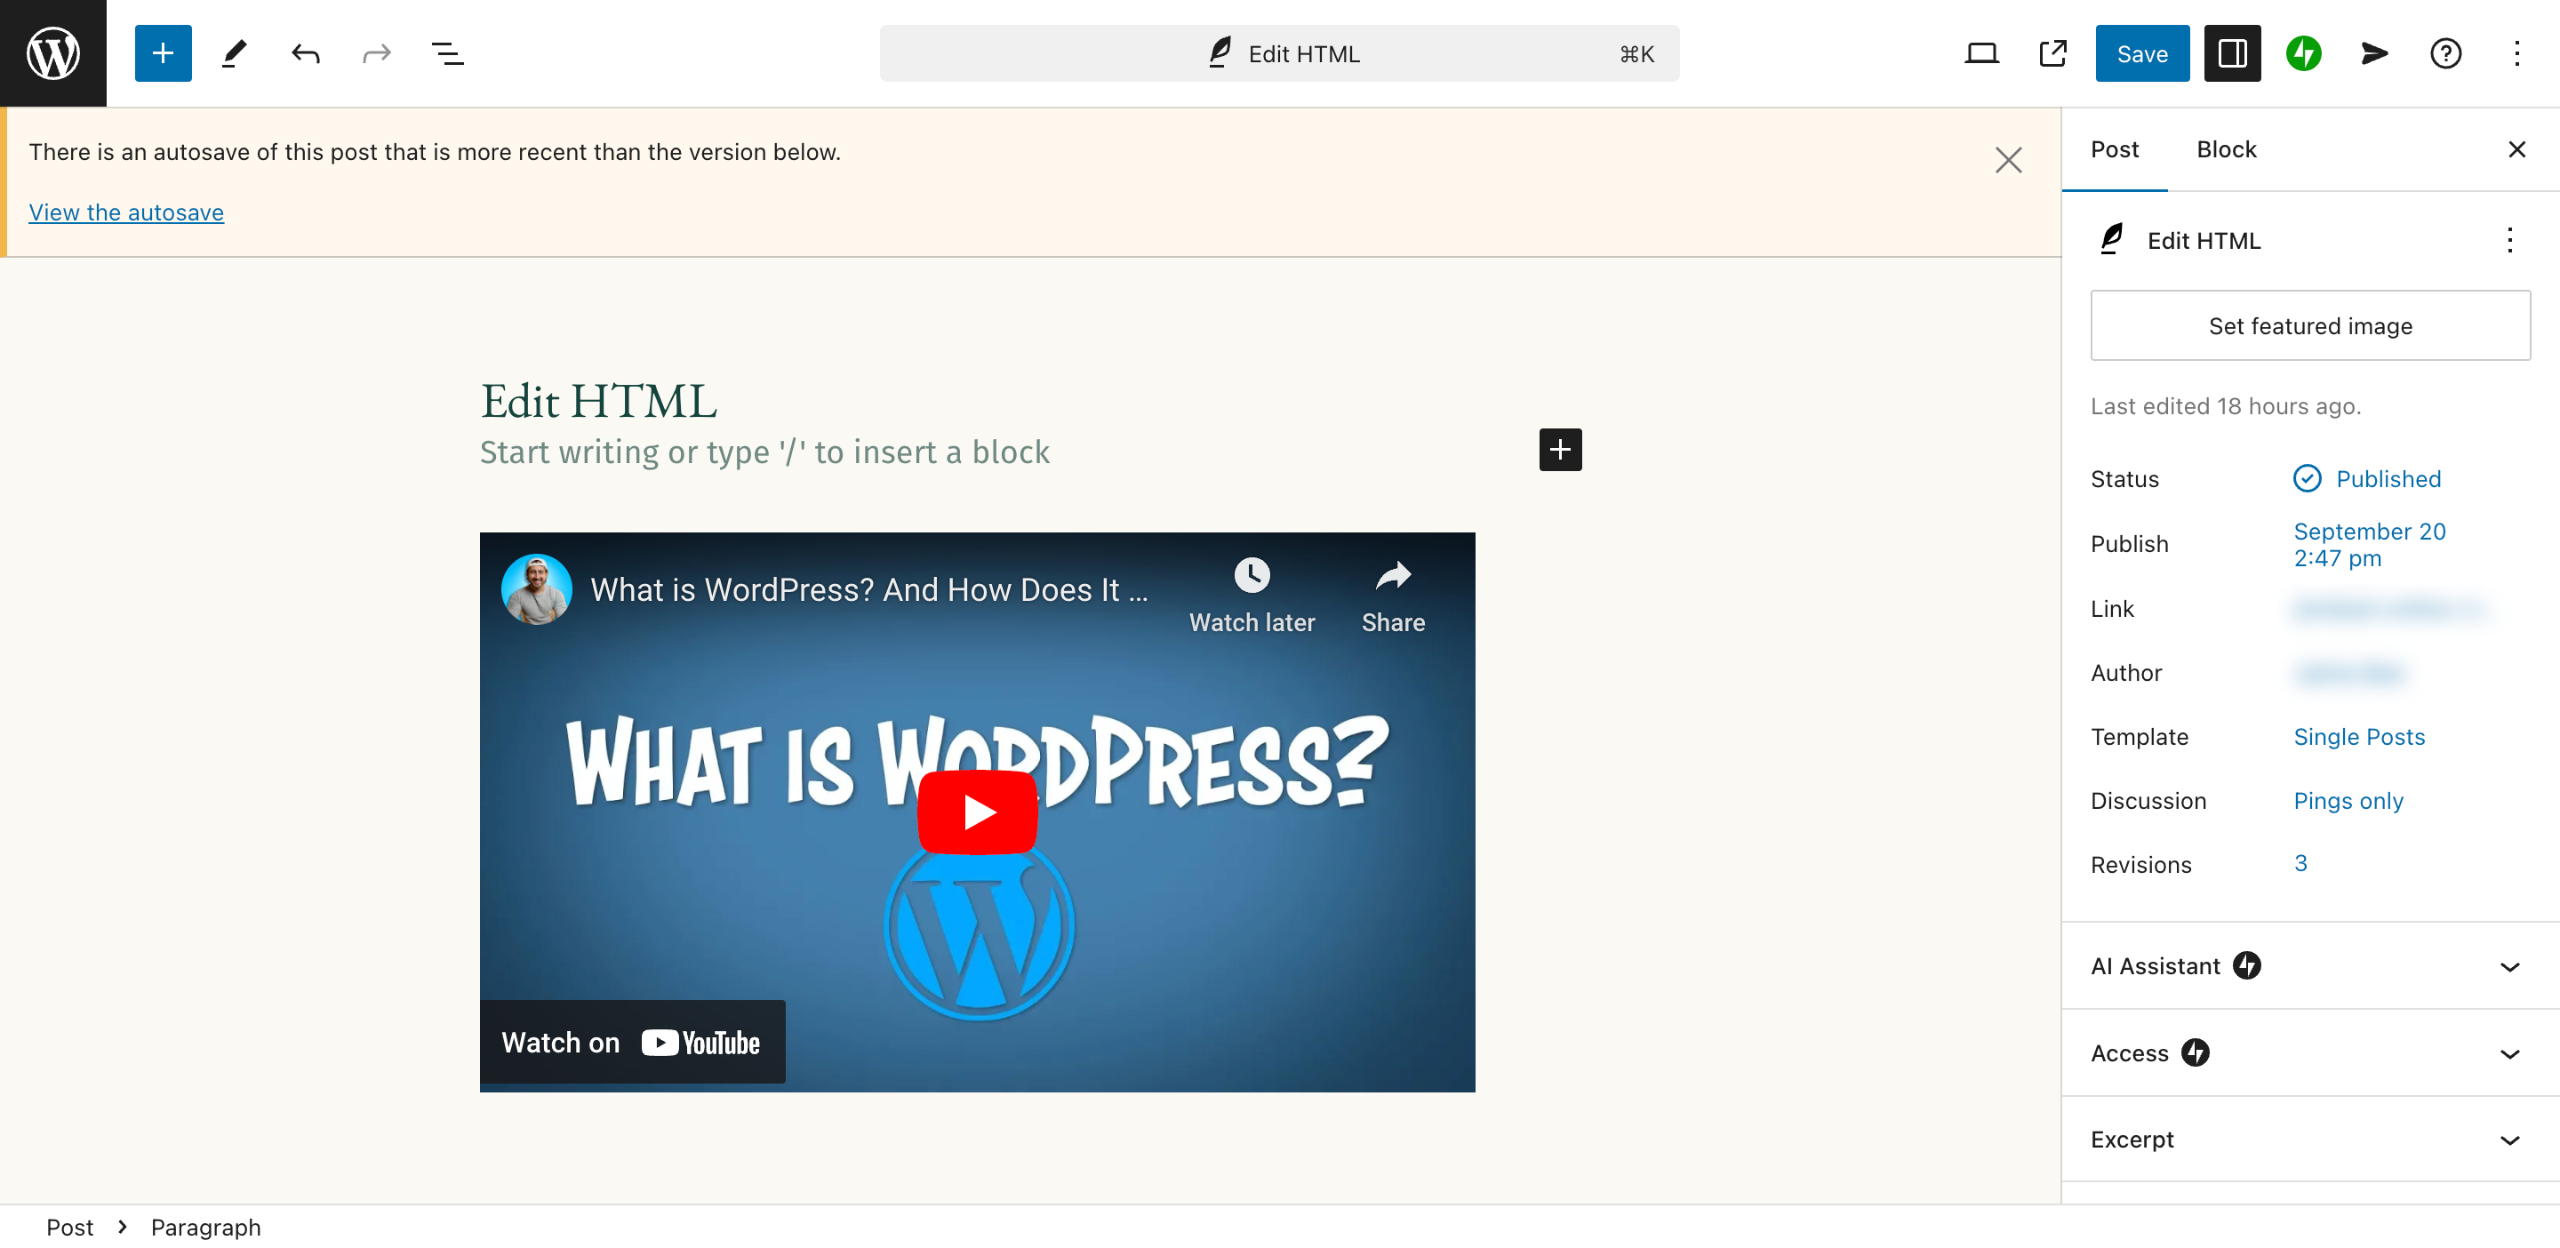Open Pings only discussion settings
The height and width of the screenshot is (1248, 2560).
2348,801
